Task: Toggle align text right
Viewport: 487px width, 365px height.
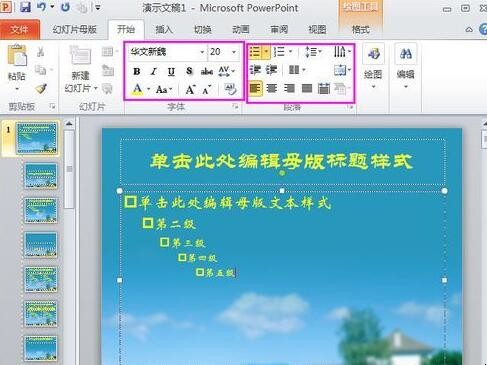Action: point(289,88)
